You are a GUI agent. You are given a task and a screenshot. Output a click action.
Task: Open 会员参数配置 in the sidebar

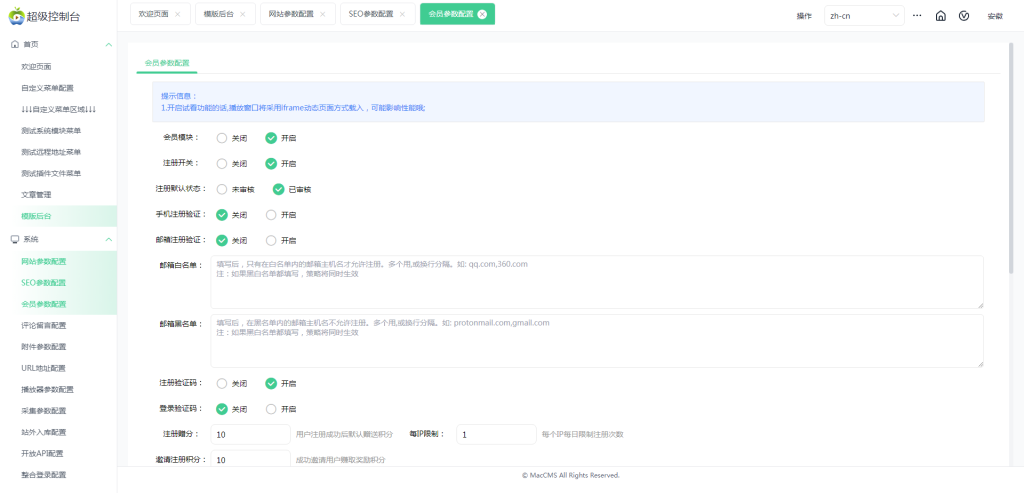59,304
